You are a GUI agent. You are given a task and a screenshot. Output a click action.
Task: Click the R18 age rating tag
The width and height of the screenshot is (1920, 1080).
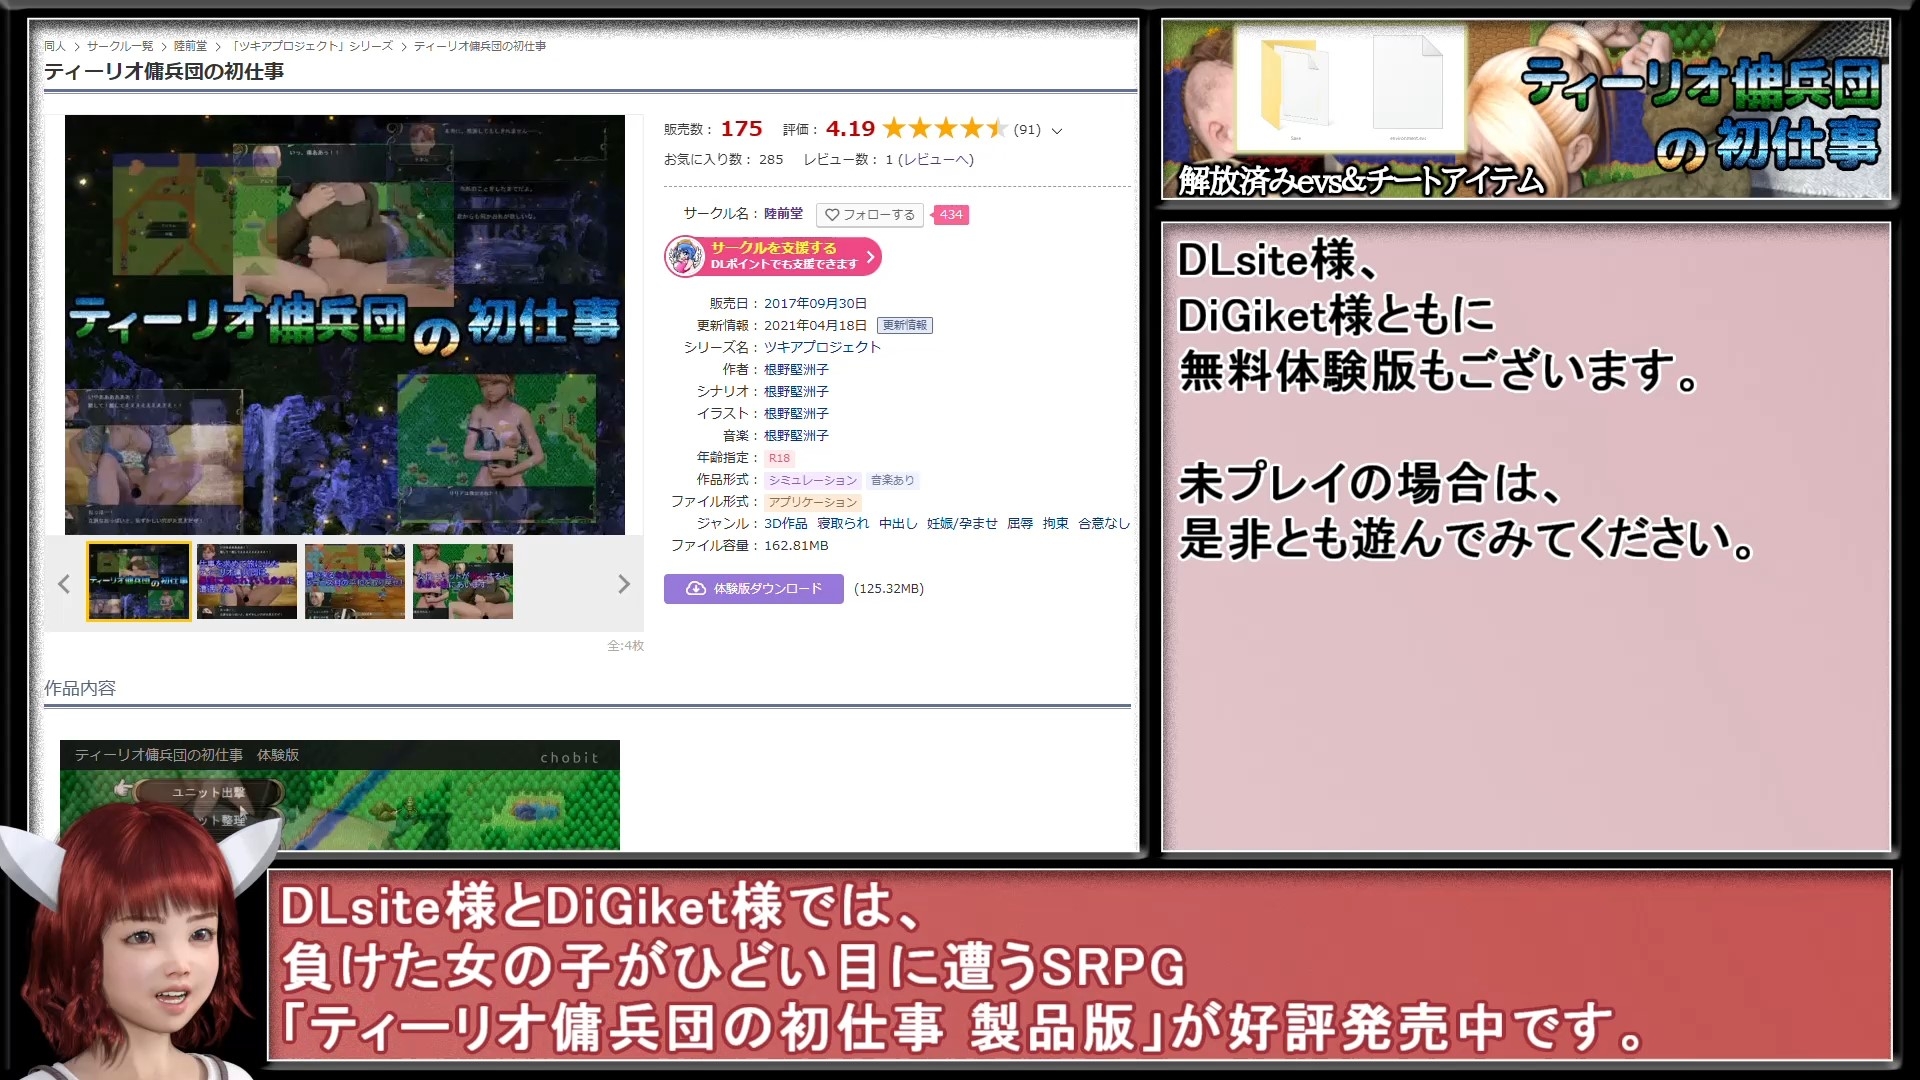(779, 458)
